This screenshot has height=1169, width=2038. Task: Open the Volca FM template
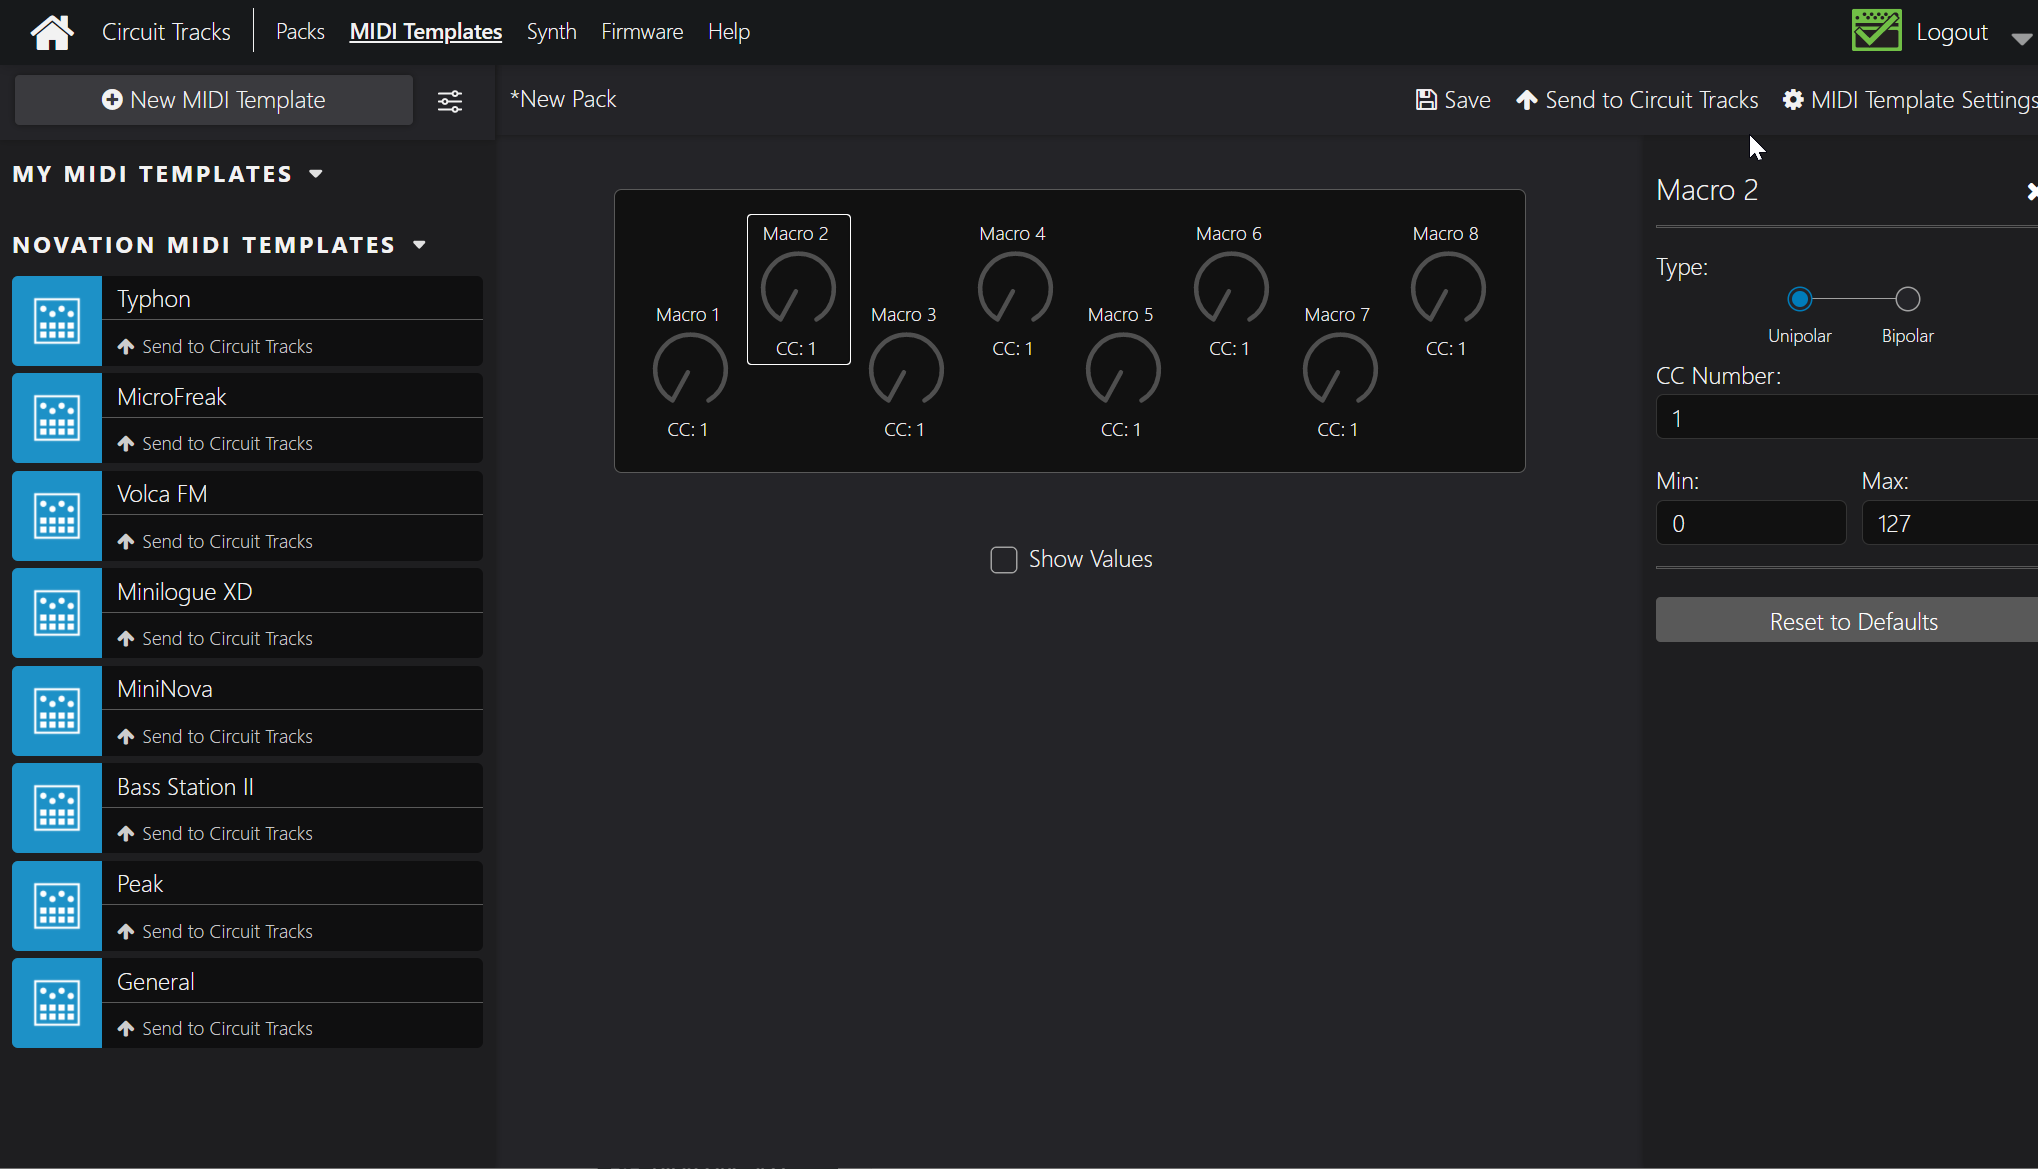point(162,494)
